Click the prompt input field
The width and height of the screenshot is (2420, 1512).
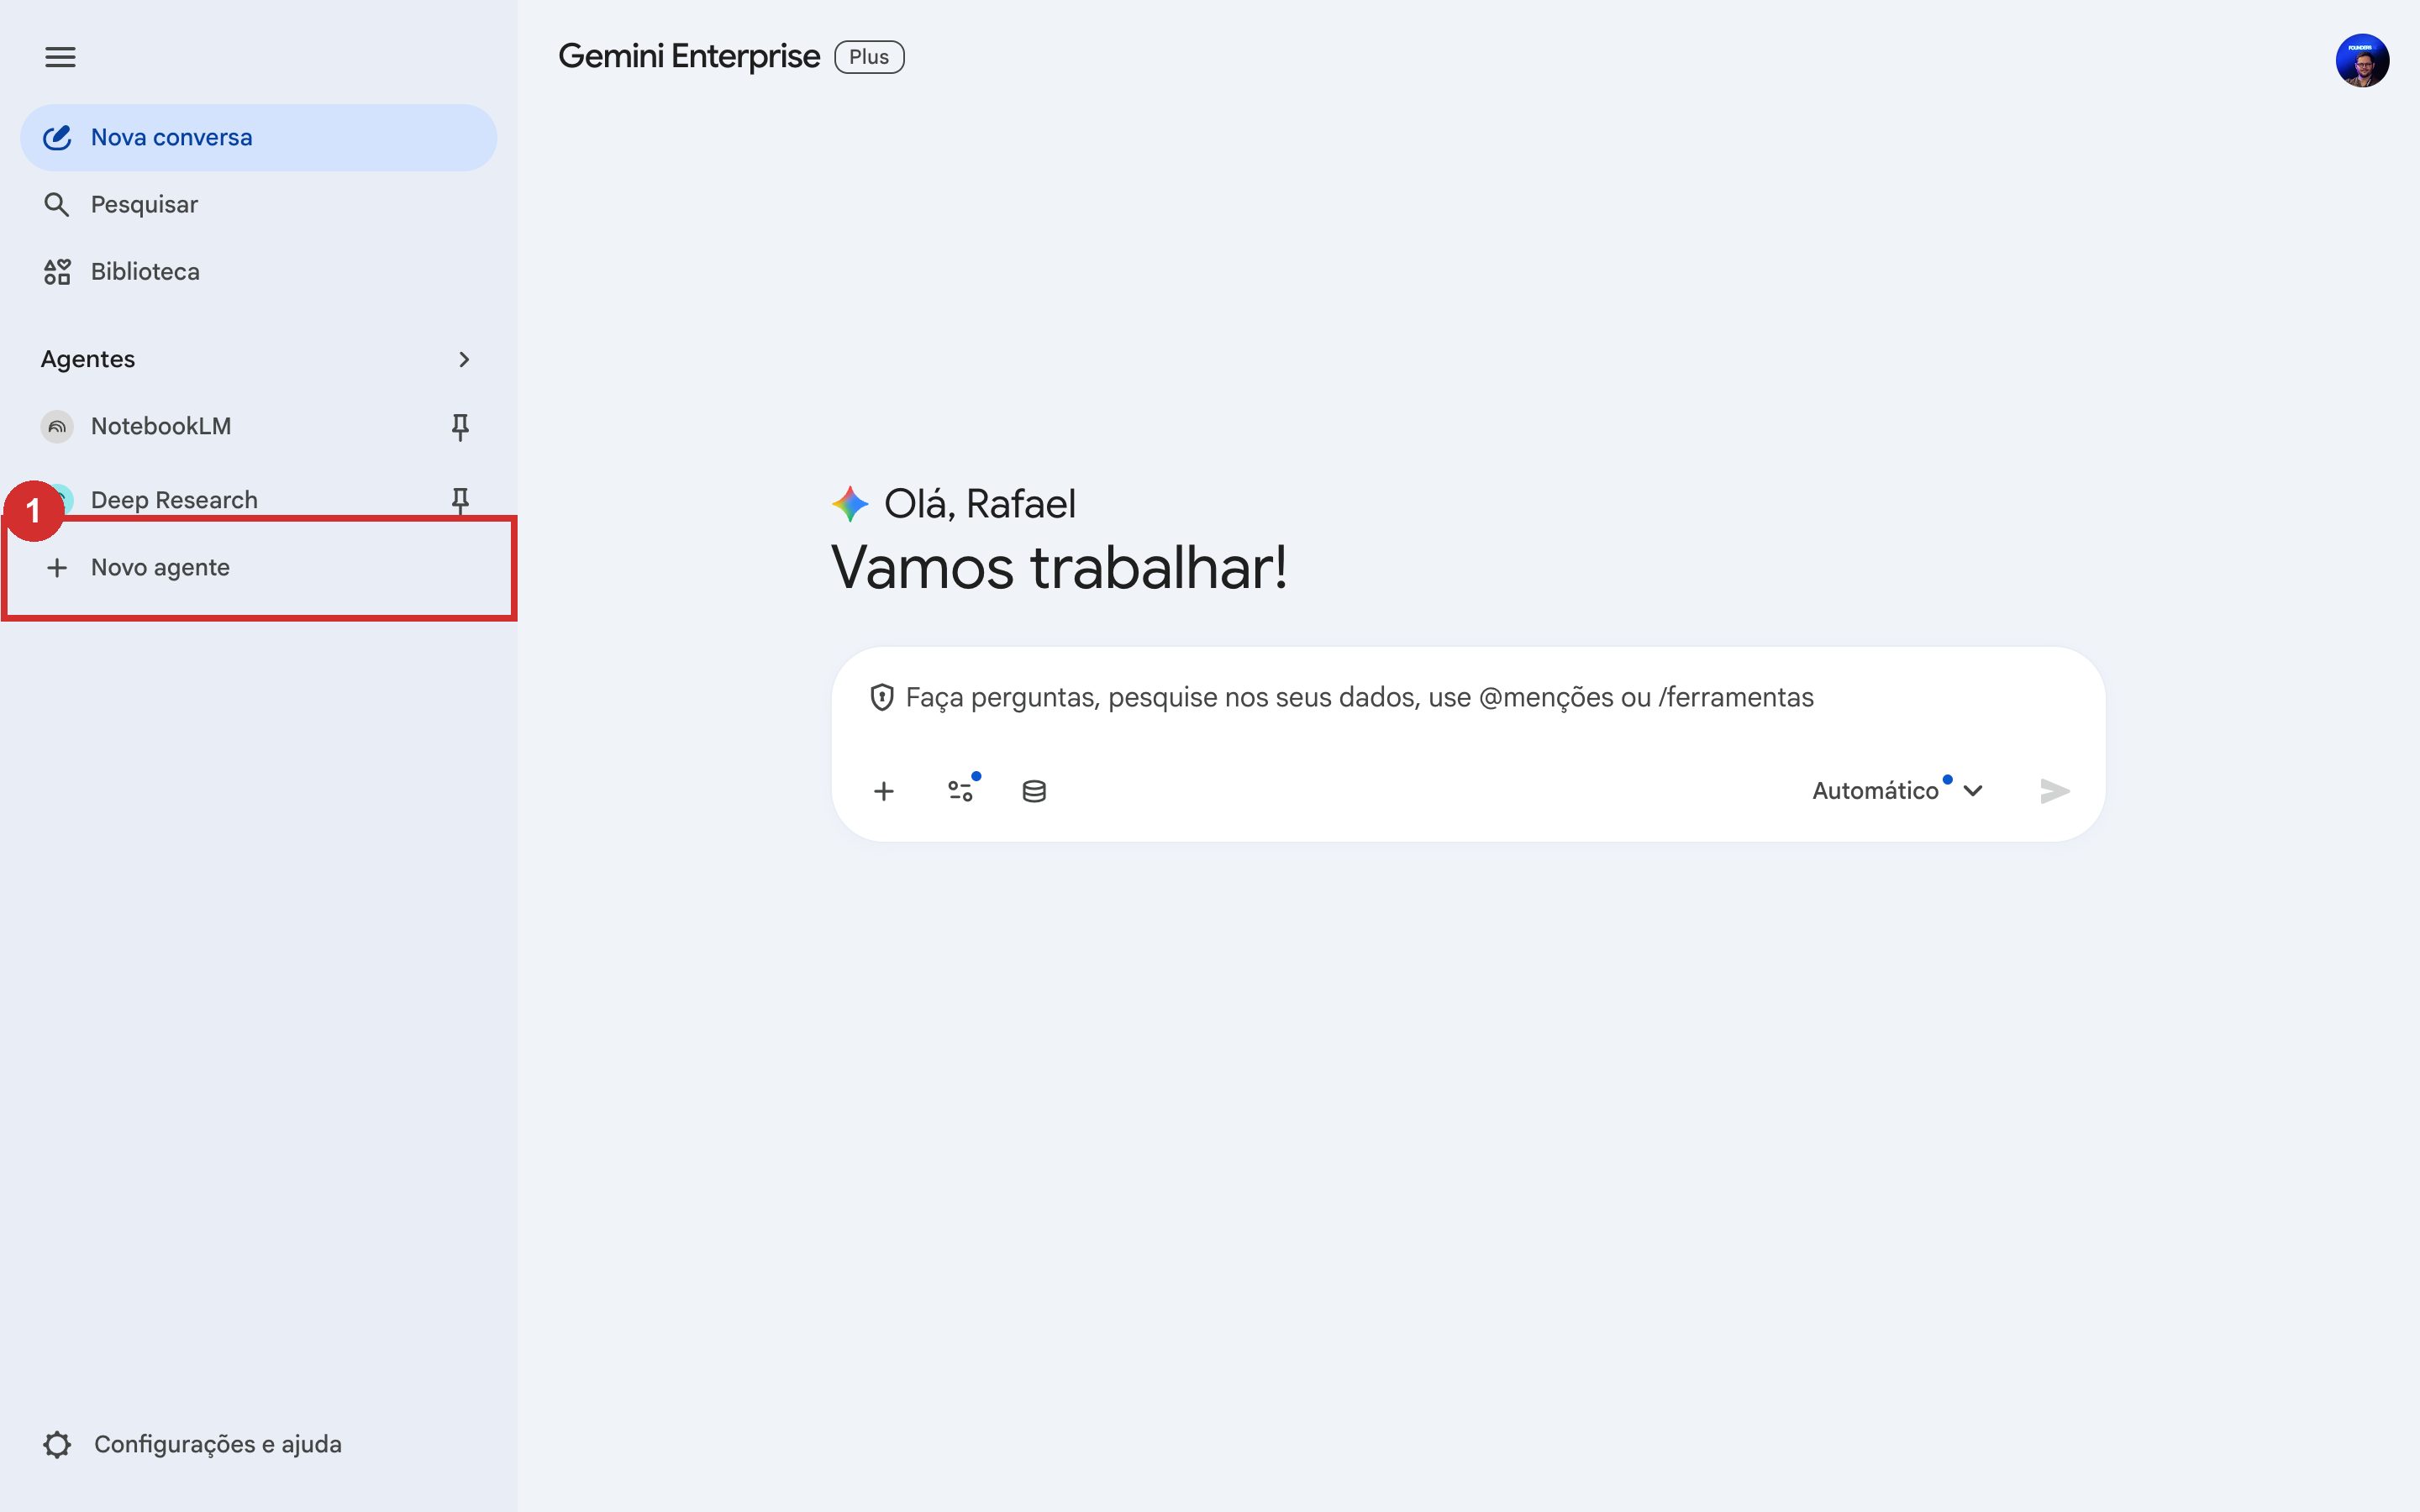coord(1468,698)
